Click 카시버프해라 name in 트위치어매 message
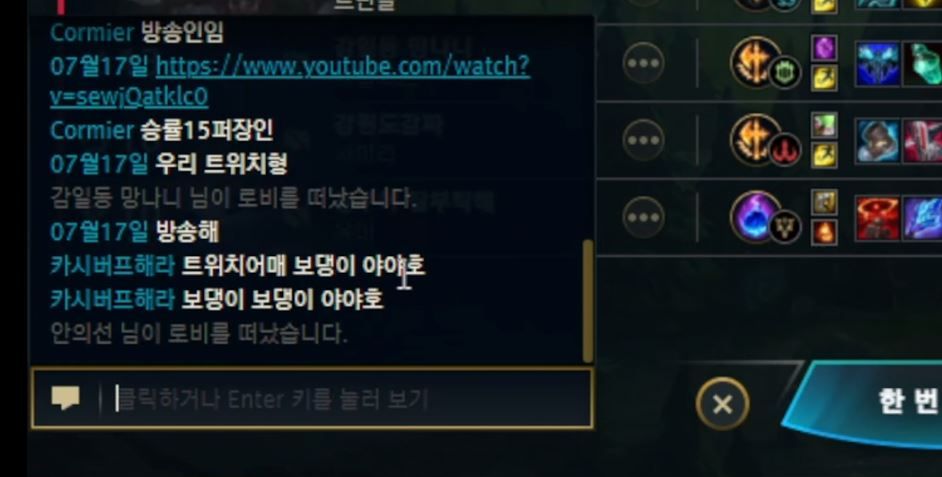This screenshot has height=477, width=942. tap(112, 265)
